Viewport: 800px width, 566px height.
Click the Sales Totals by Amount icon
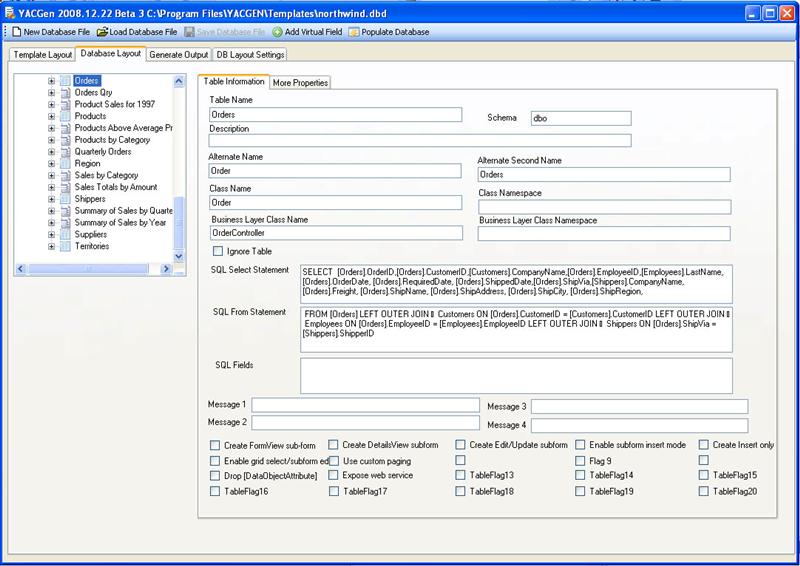click(x=65, y=187)
